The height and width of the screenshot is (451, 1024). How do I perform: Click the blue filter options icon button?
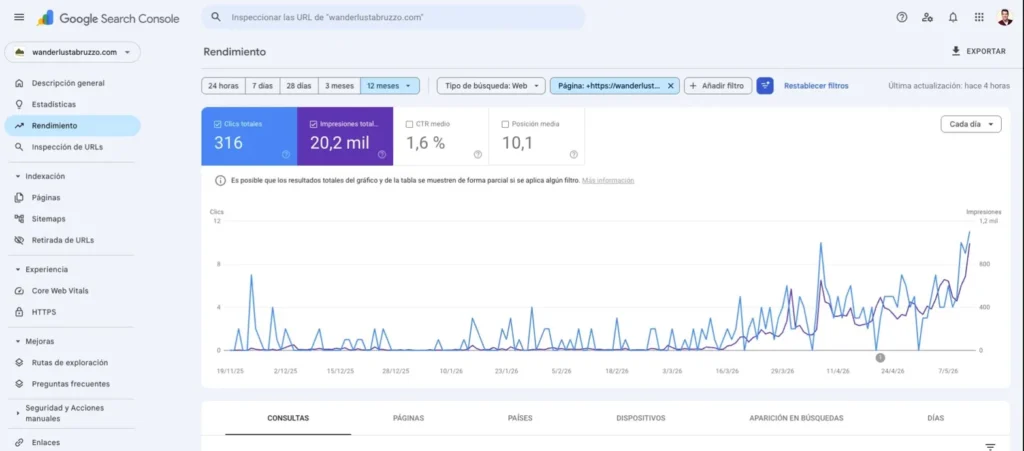pos(765,86)
